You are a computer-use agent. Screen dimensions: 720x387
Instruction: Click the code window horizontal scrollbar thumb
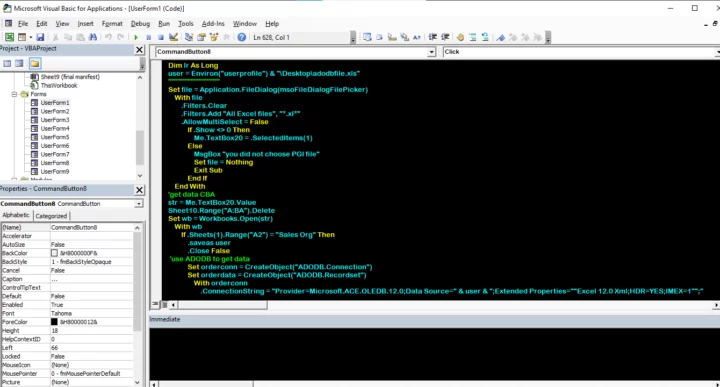pyautogui.click(x=223, y=304)
